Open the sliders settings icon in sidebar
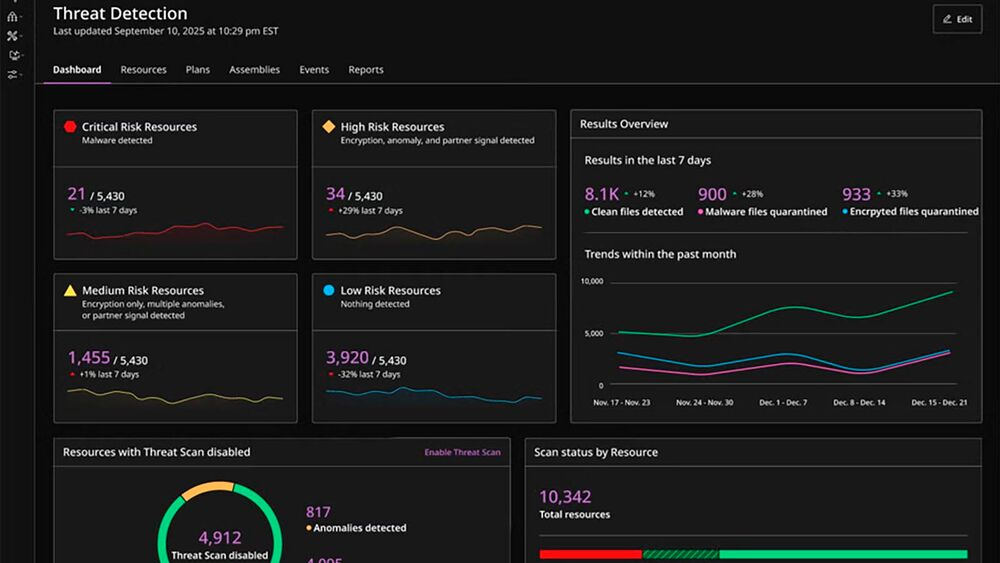Viewport: 1000px width, 563px height. click(x=12, y=75)
